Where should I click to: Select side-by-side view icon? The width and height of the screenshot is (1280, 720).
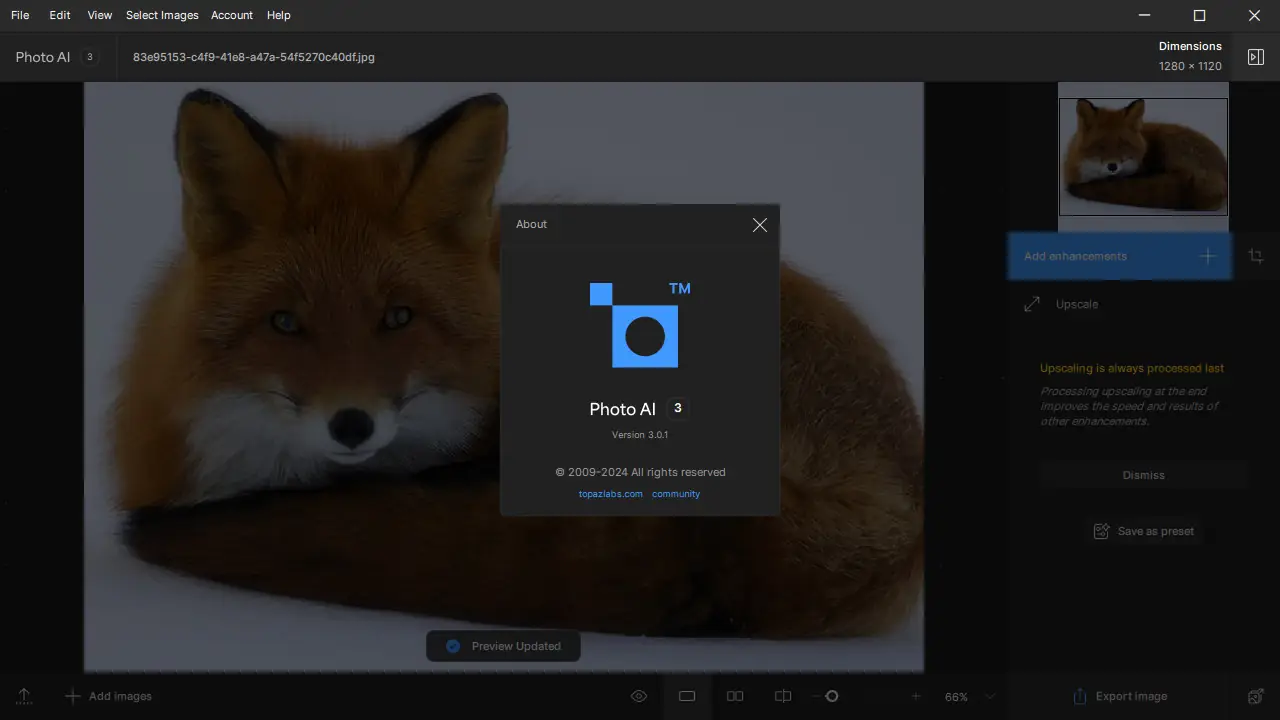click(735, 696)
